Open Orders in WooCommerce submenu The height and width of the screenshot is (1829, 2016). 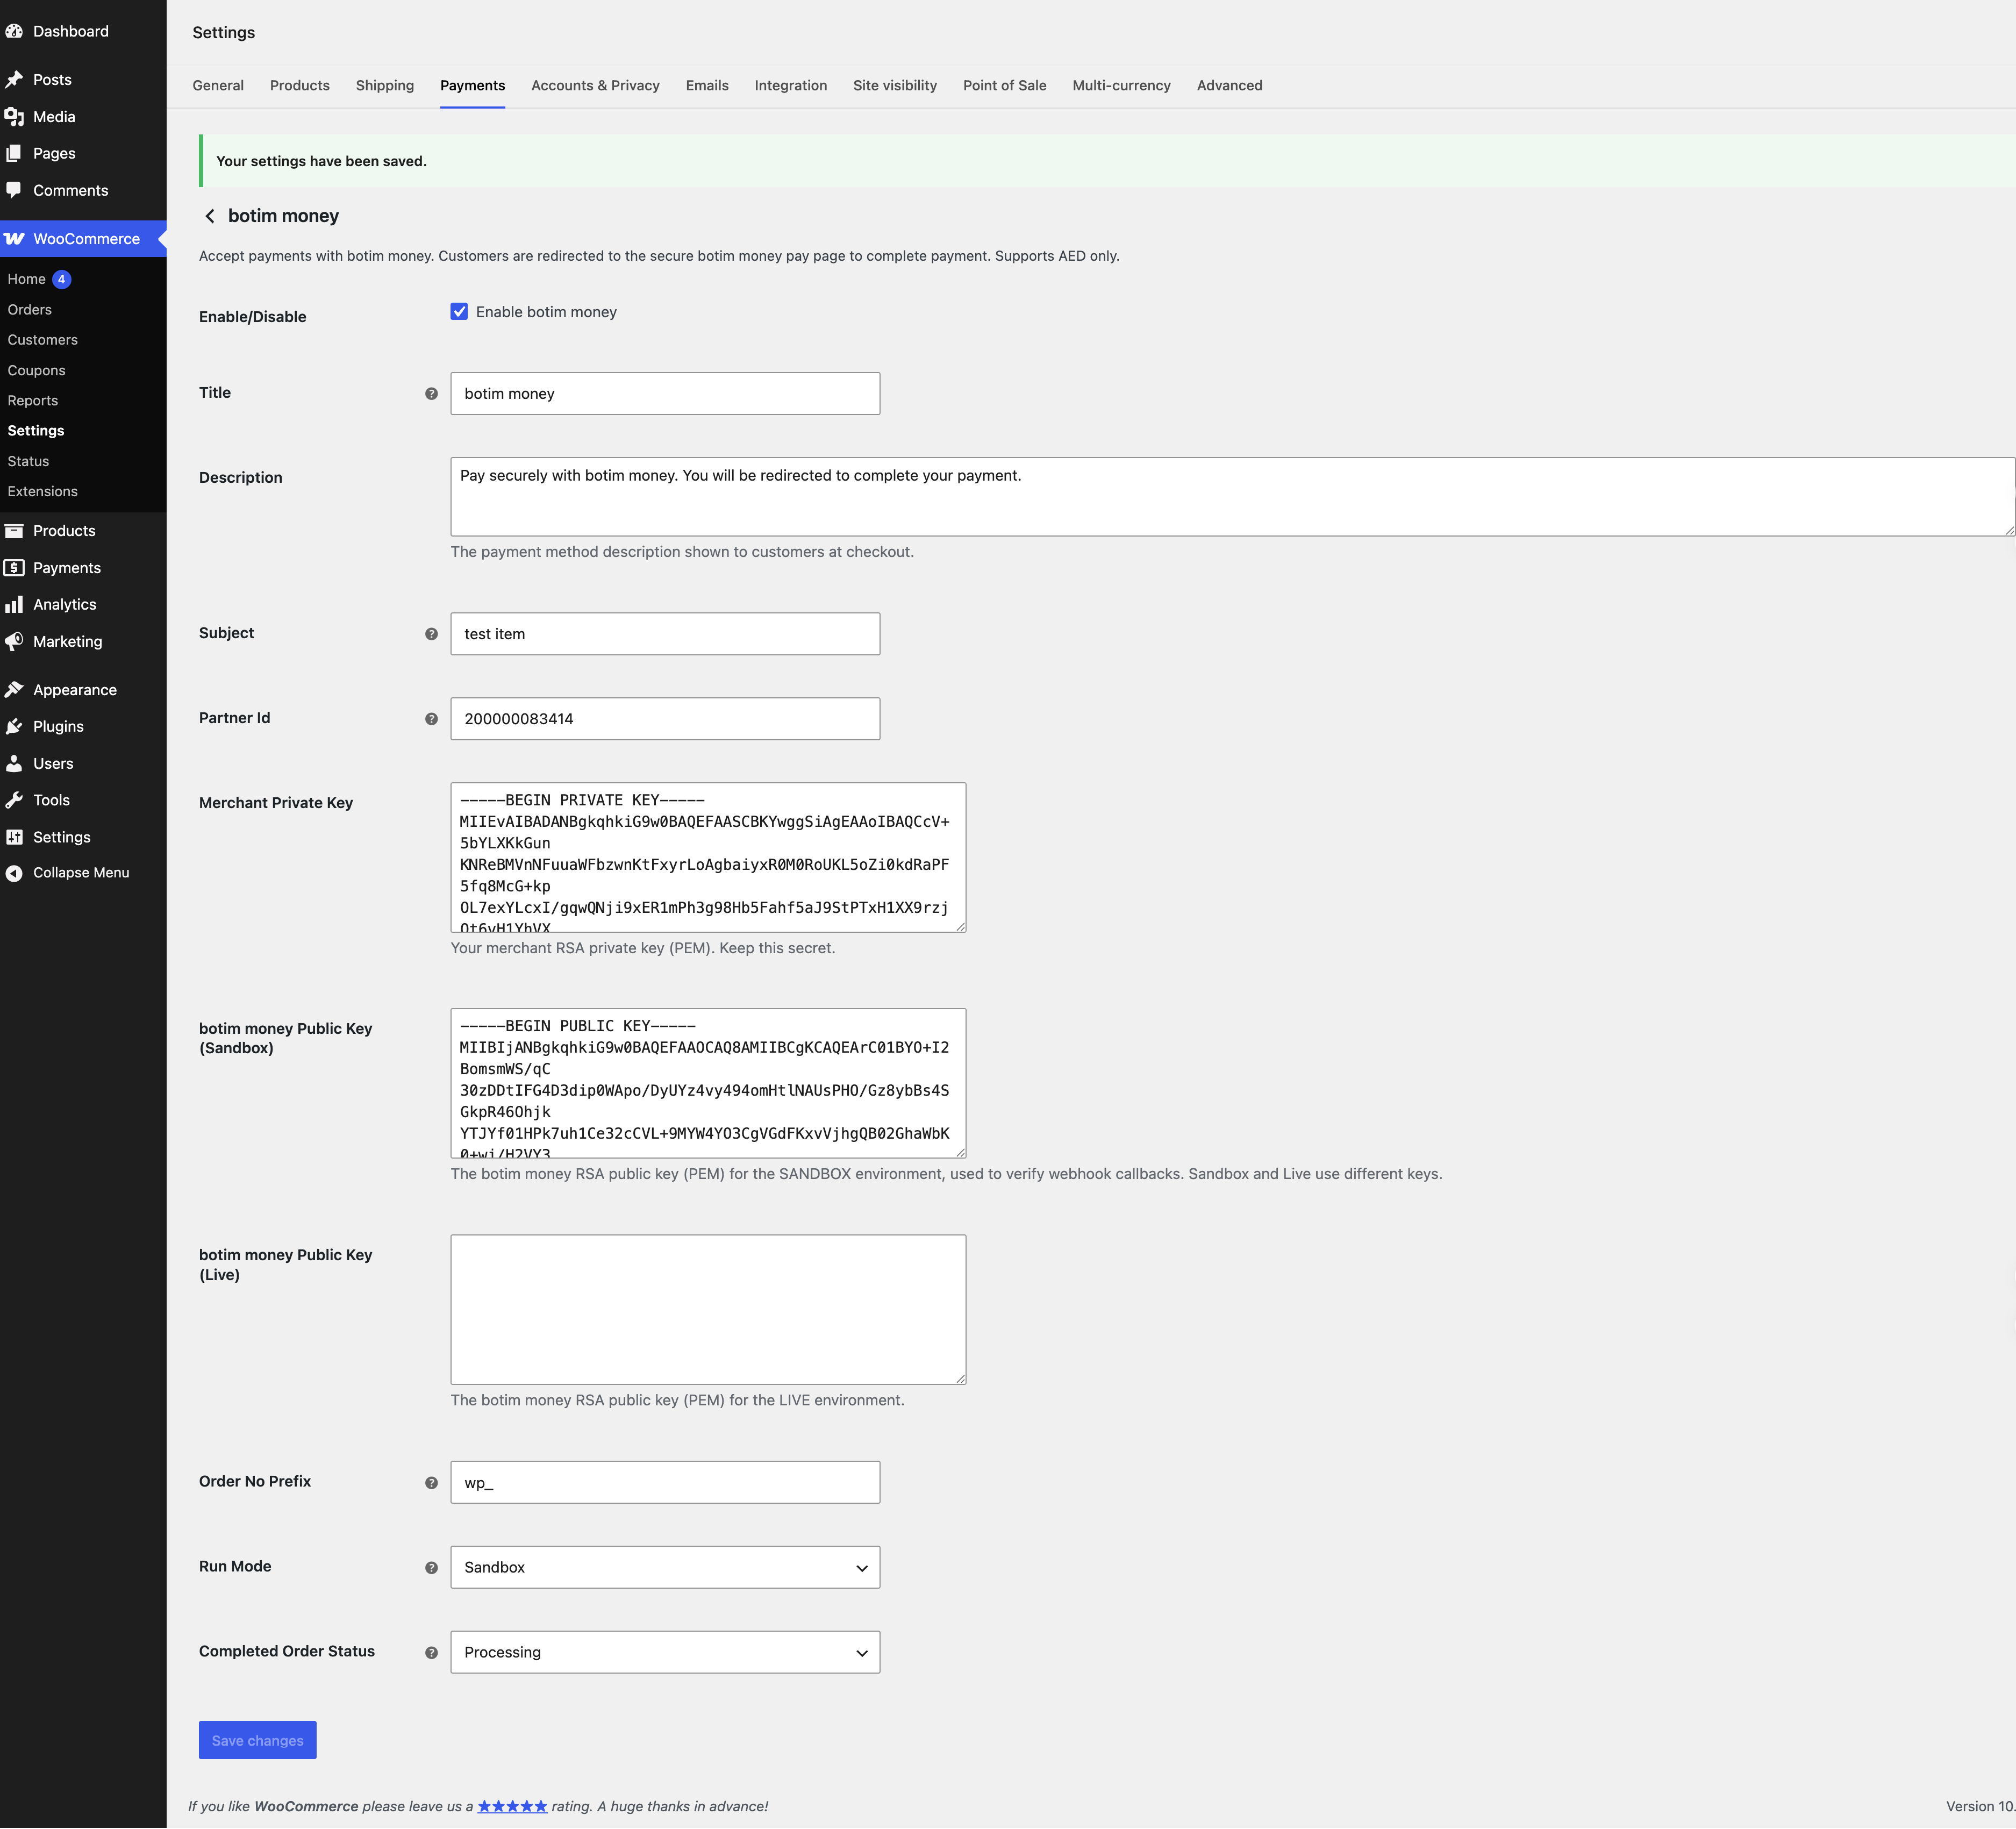click(x=30, y=310)
